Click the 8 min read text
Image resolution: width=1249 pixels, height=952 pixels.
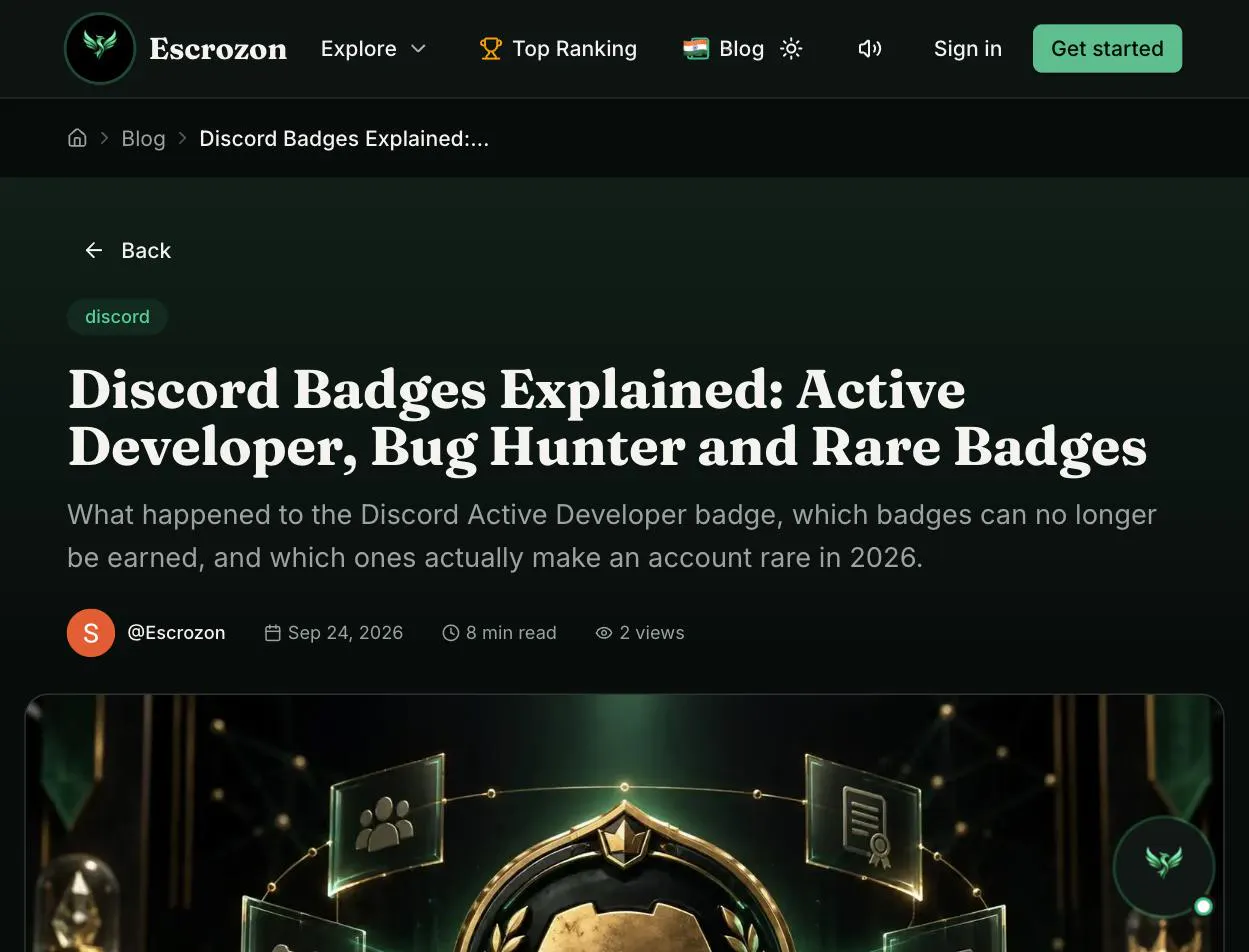click(511, 632)
